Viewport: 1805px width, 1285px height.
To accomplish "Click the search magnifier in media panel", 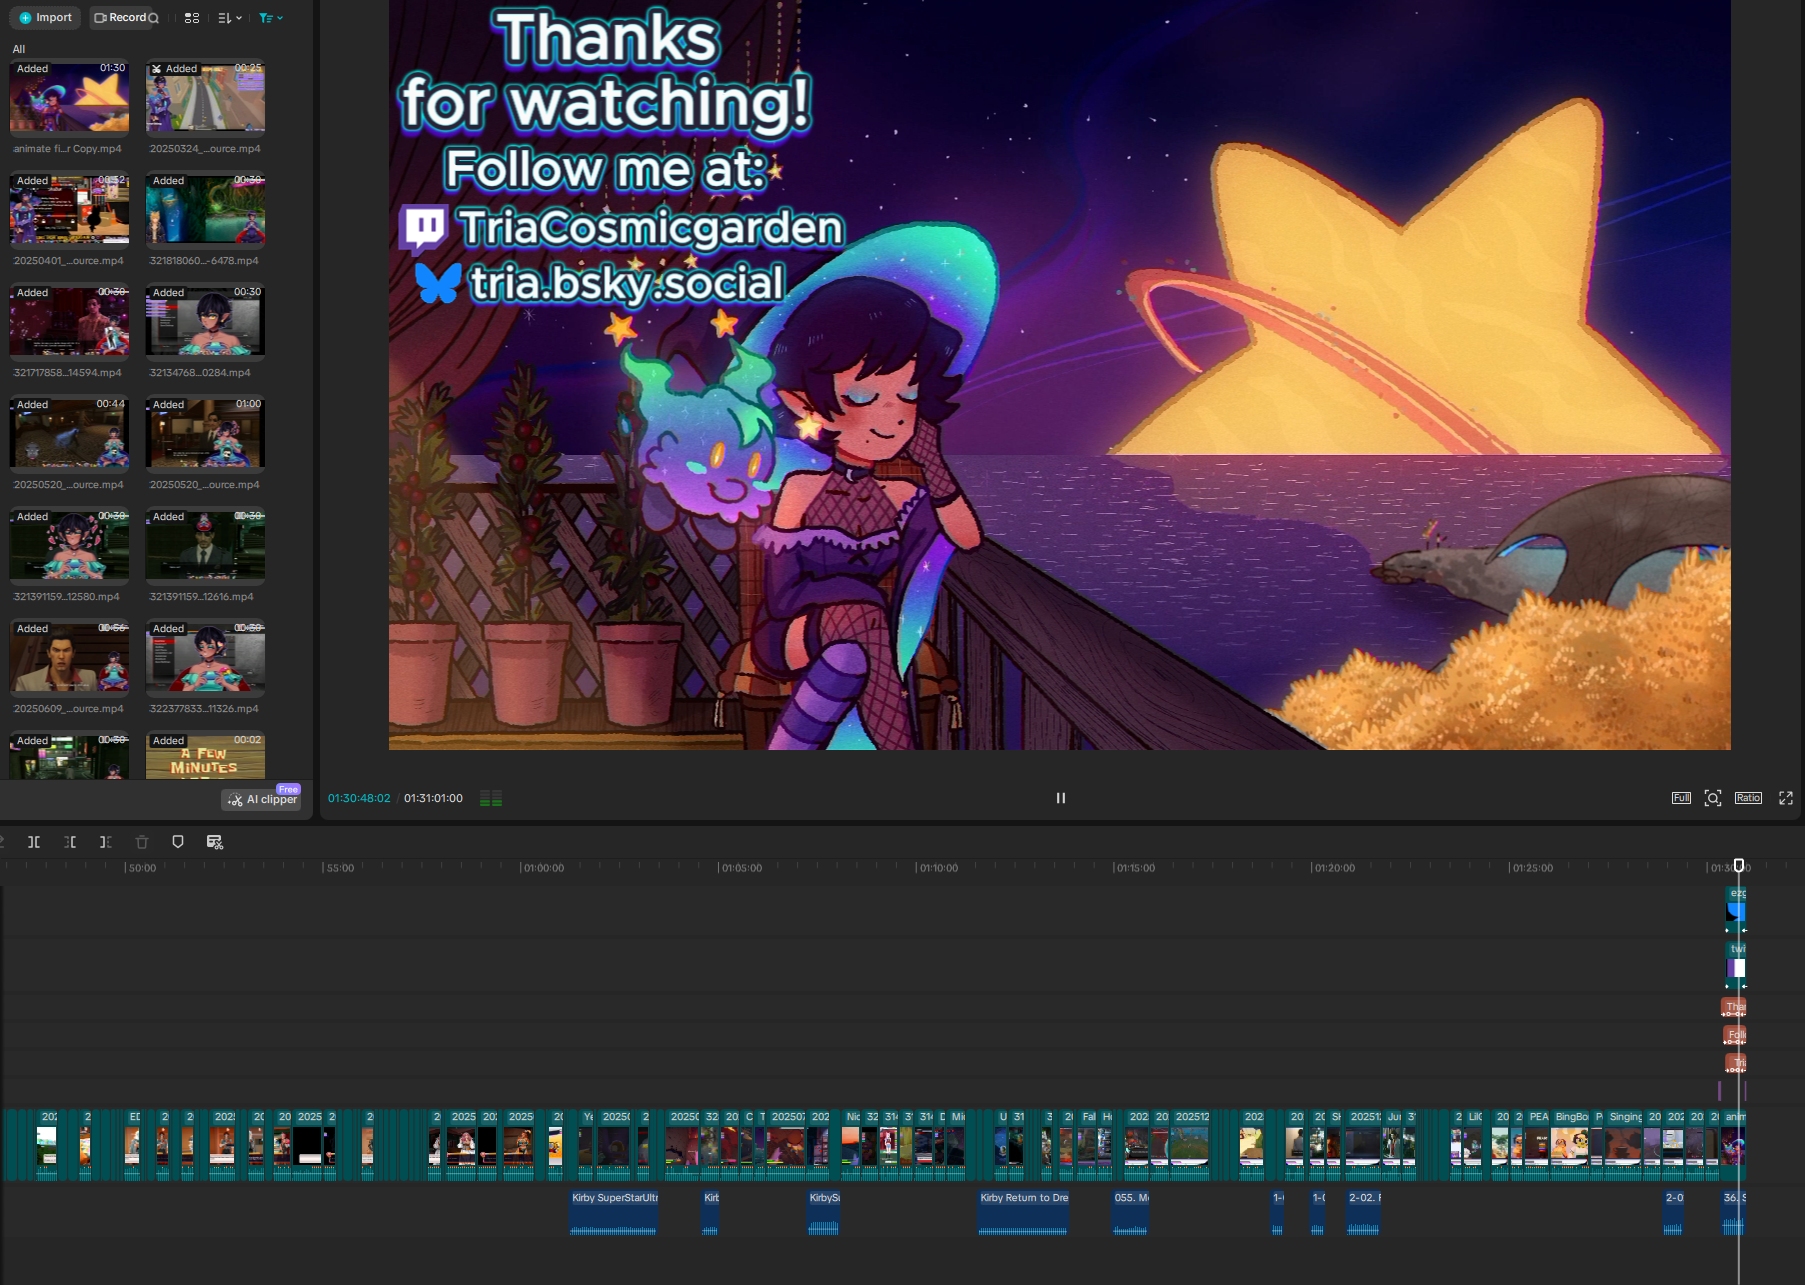I will point(154,18).
